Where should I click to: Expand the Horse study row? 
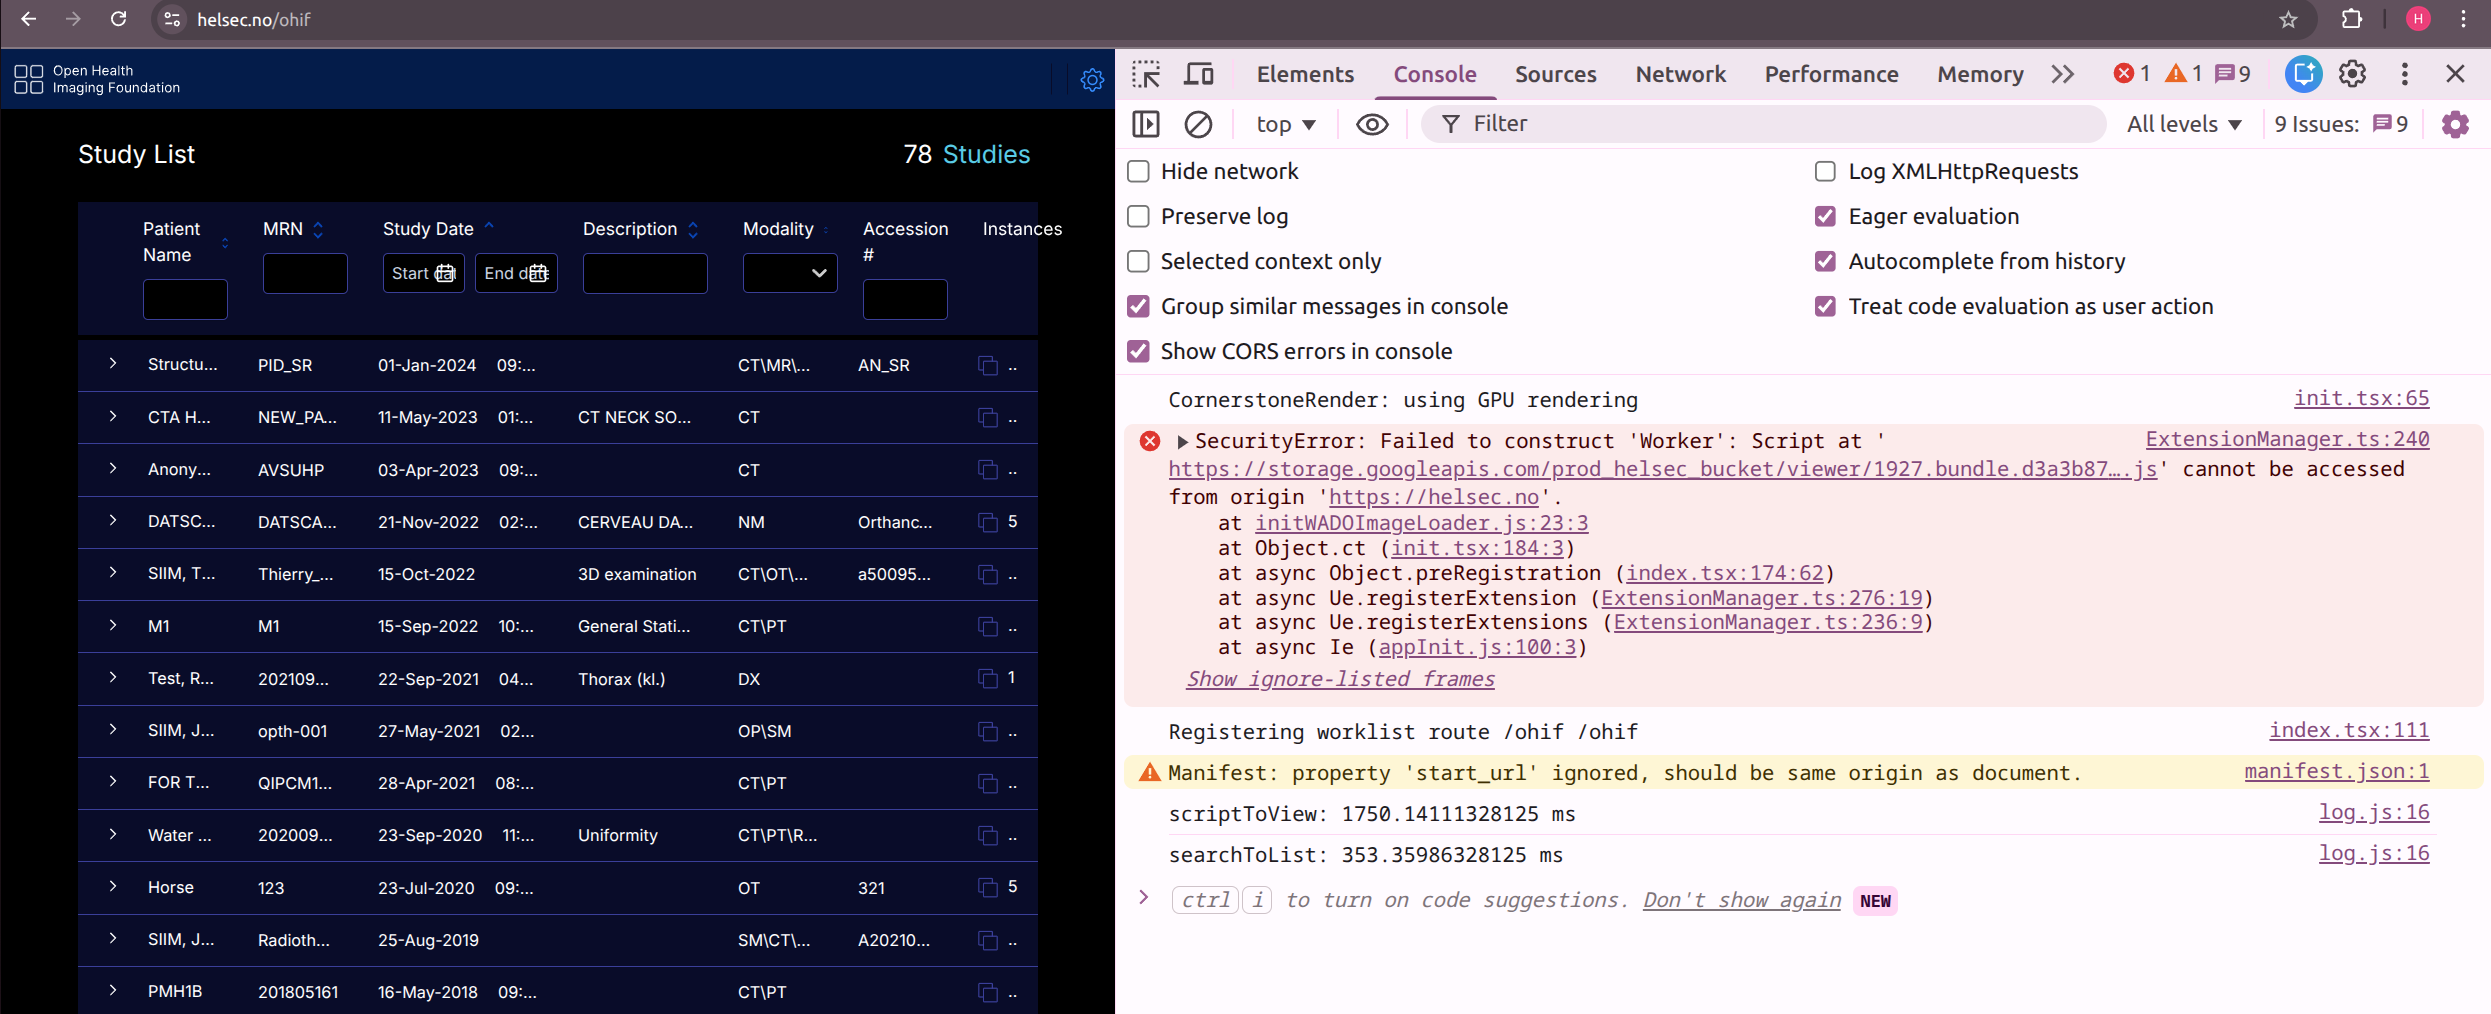coord(113,887)
